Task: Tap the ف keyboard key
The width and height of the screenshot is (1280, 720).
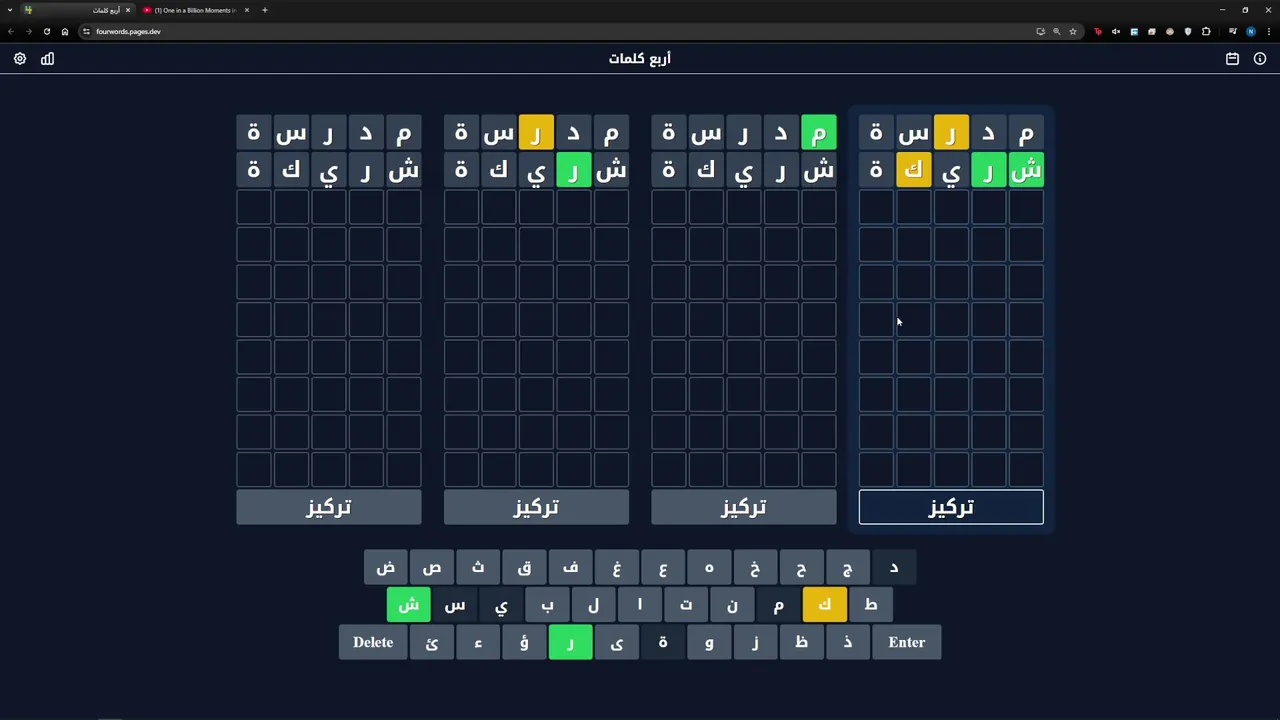Action: tap(570, 567)
